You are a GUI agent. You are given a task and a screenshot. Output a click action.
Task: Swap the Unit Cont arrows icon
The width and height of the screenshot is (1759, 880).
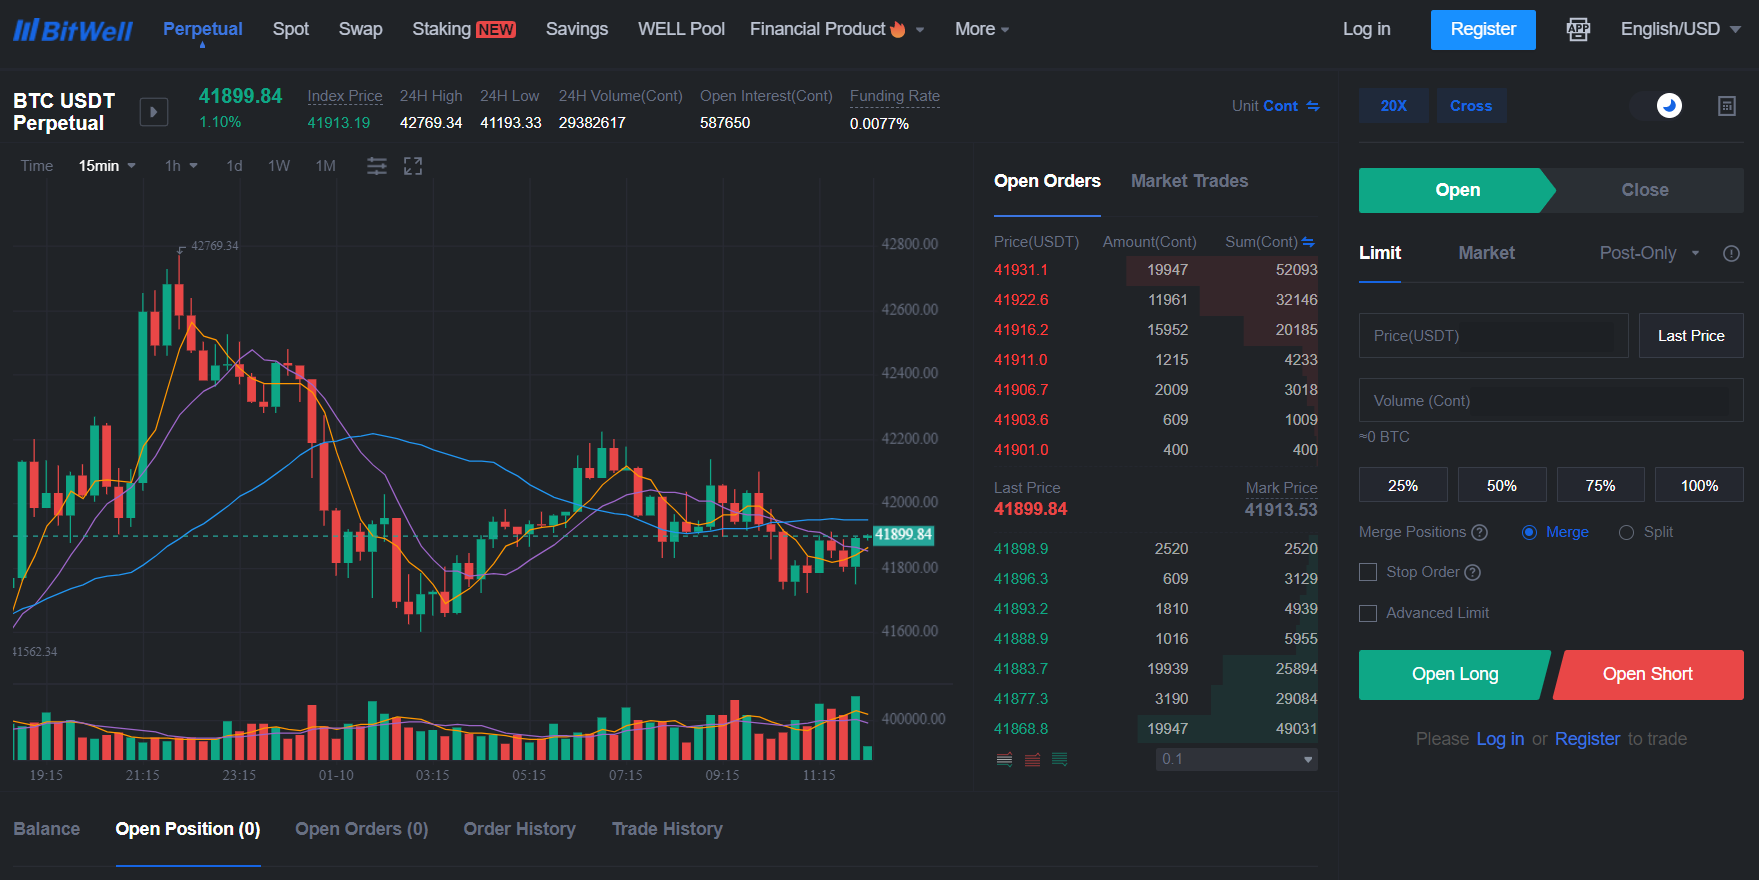1313,106
